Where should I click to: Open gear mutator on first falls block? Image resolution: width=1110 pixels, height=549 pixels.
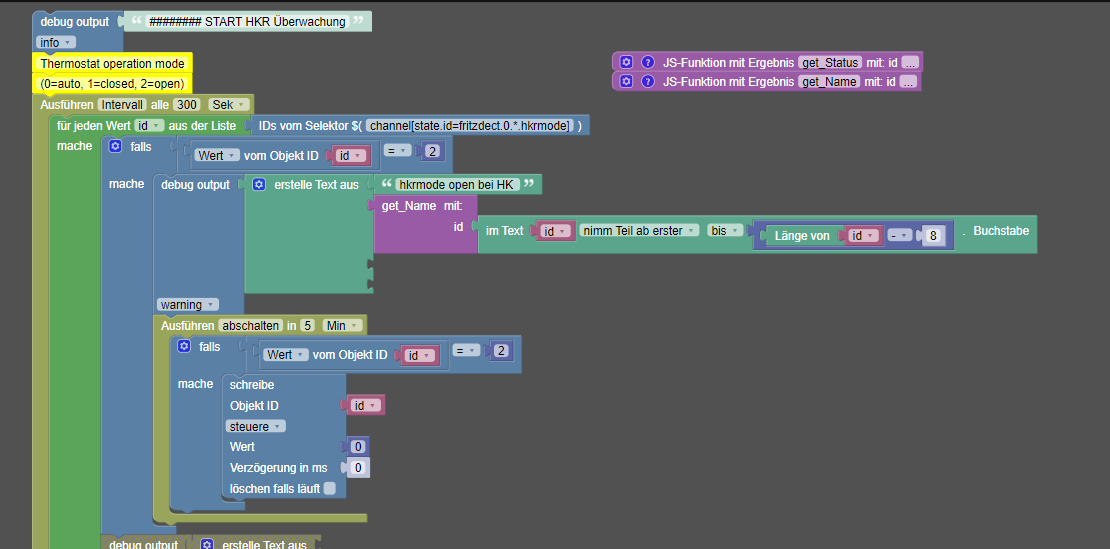click(115, 146)
